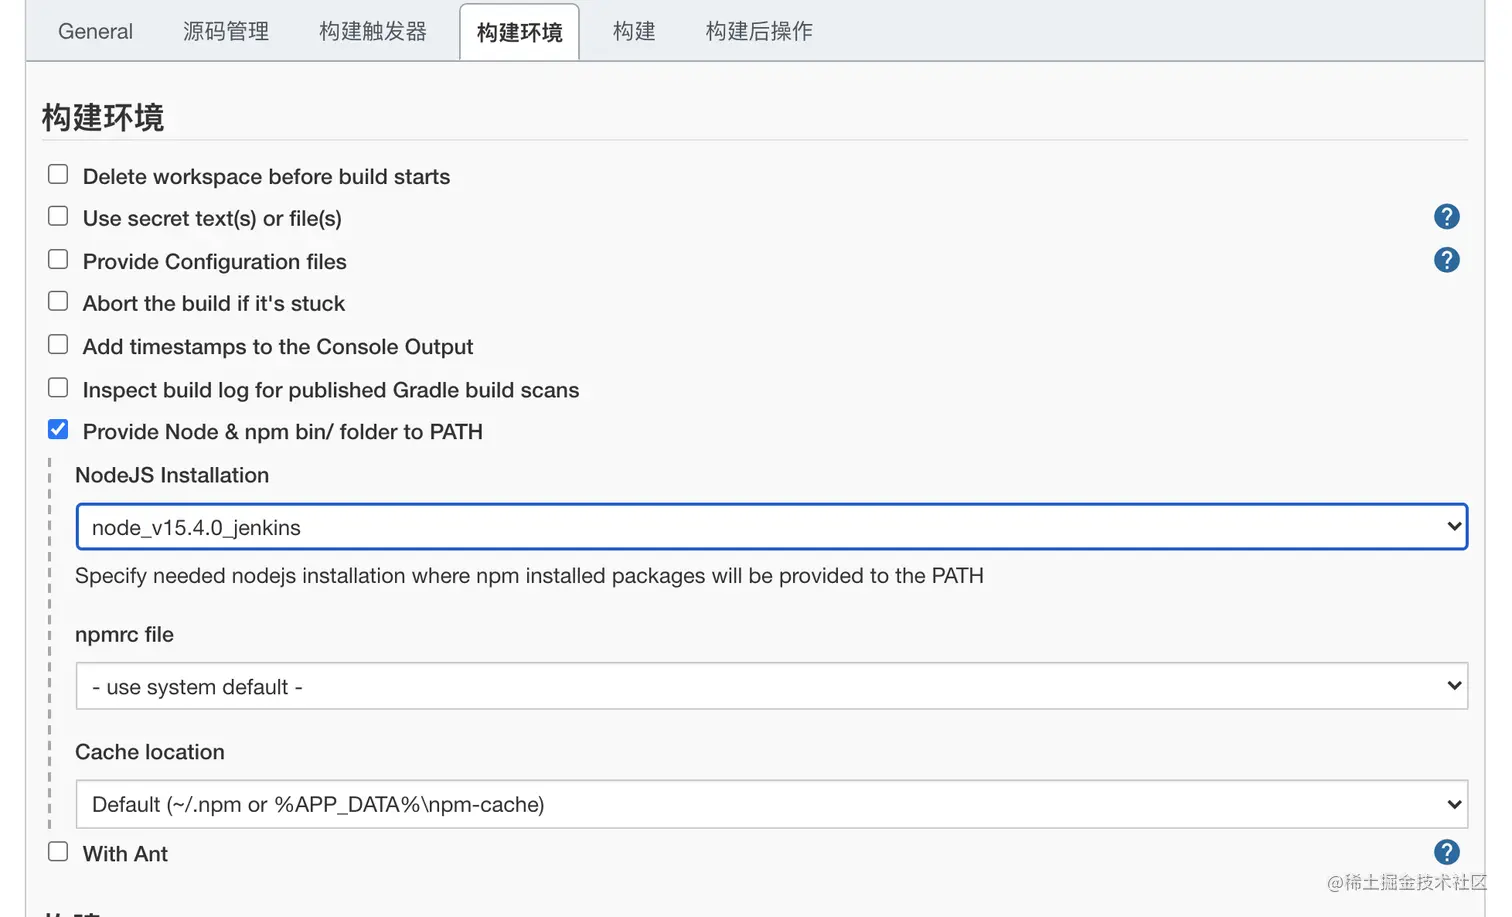Screen dimensions: 1512x917
Task: Open help for Use secret text(s) or file(s)
Action: point(1446,217)
